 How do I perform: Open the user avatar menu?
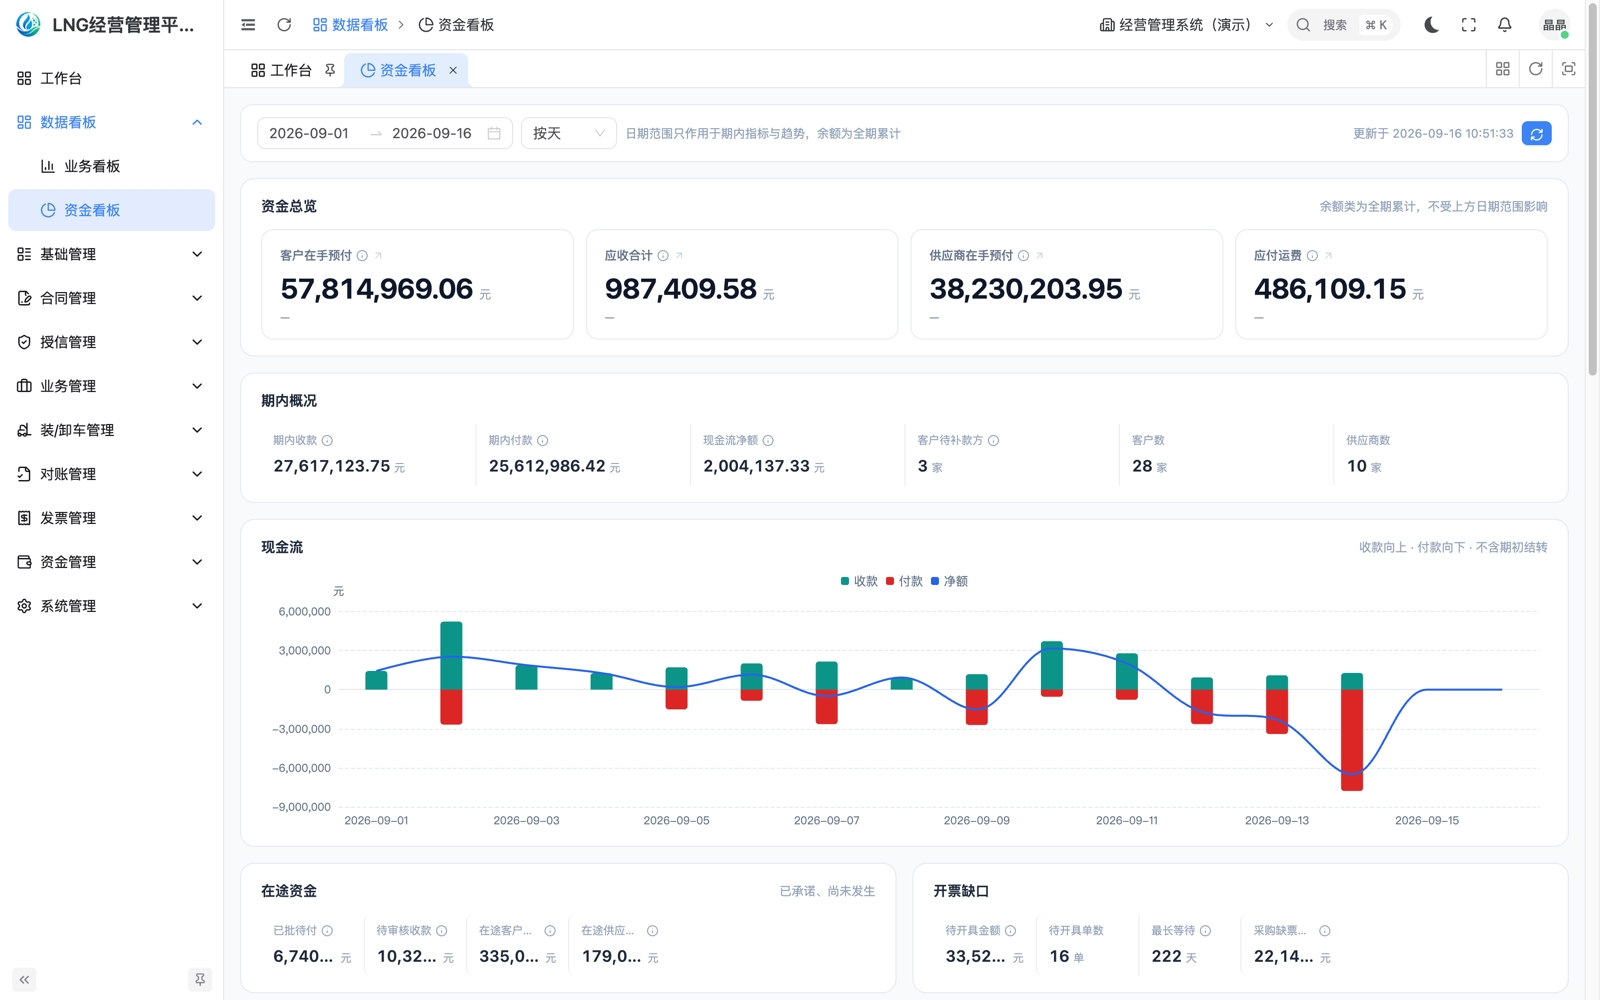click(1554, 25)
